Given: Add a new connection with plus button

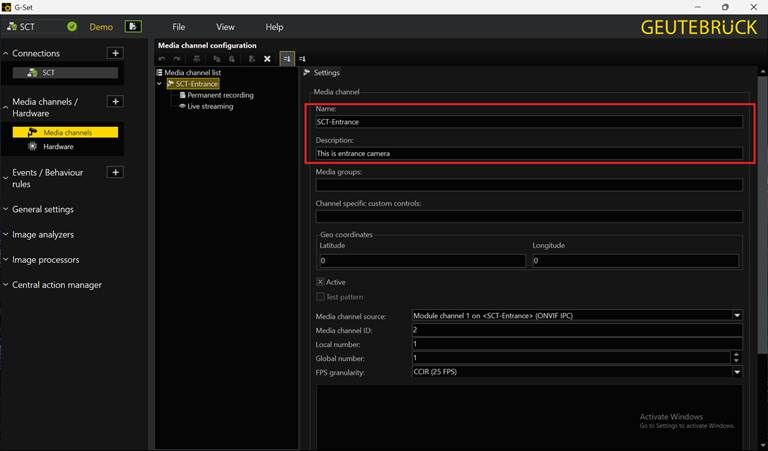Looking at the screenshot, I should 115,53.
